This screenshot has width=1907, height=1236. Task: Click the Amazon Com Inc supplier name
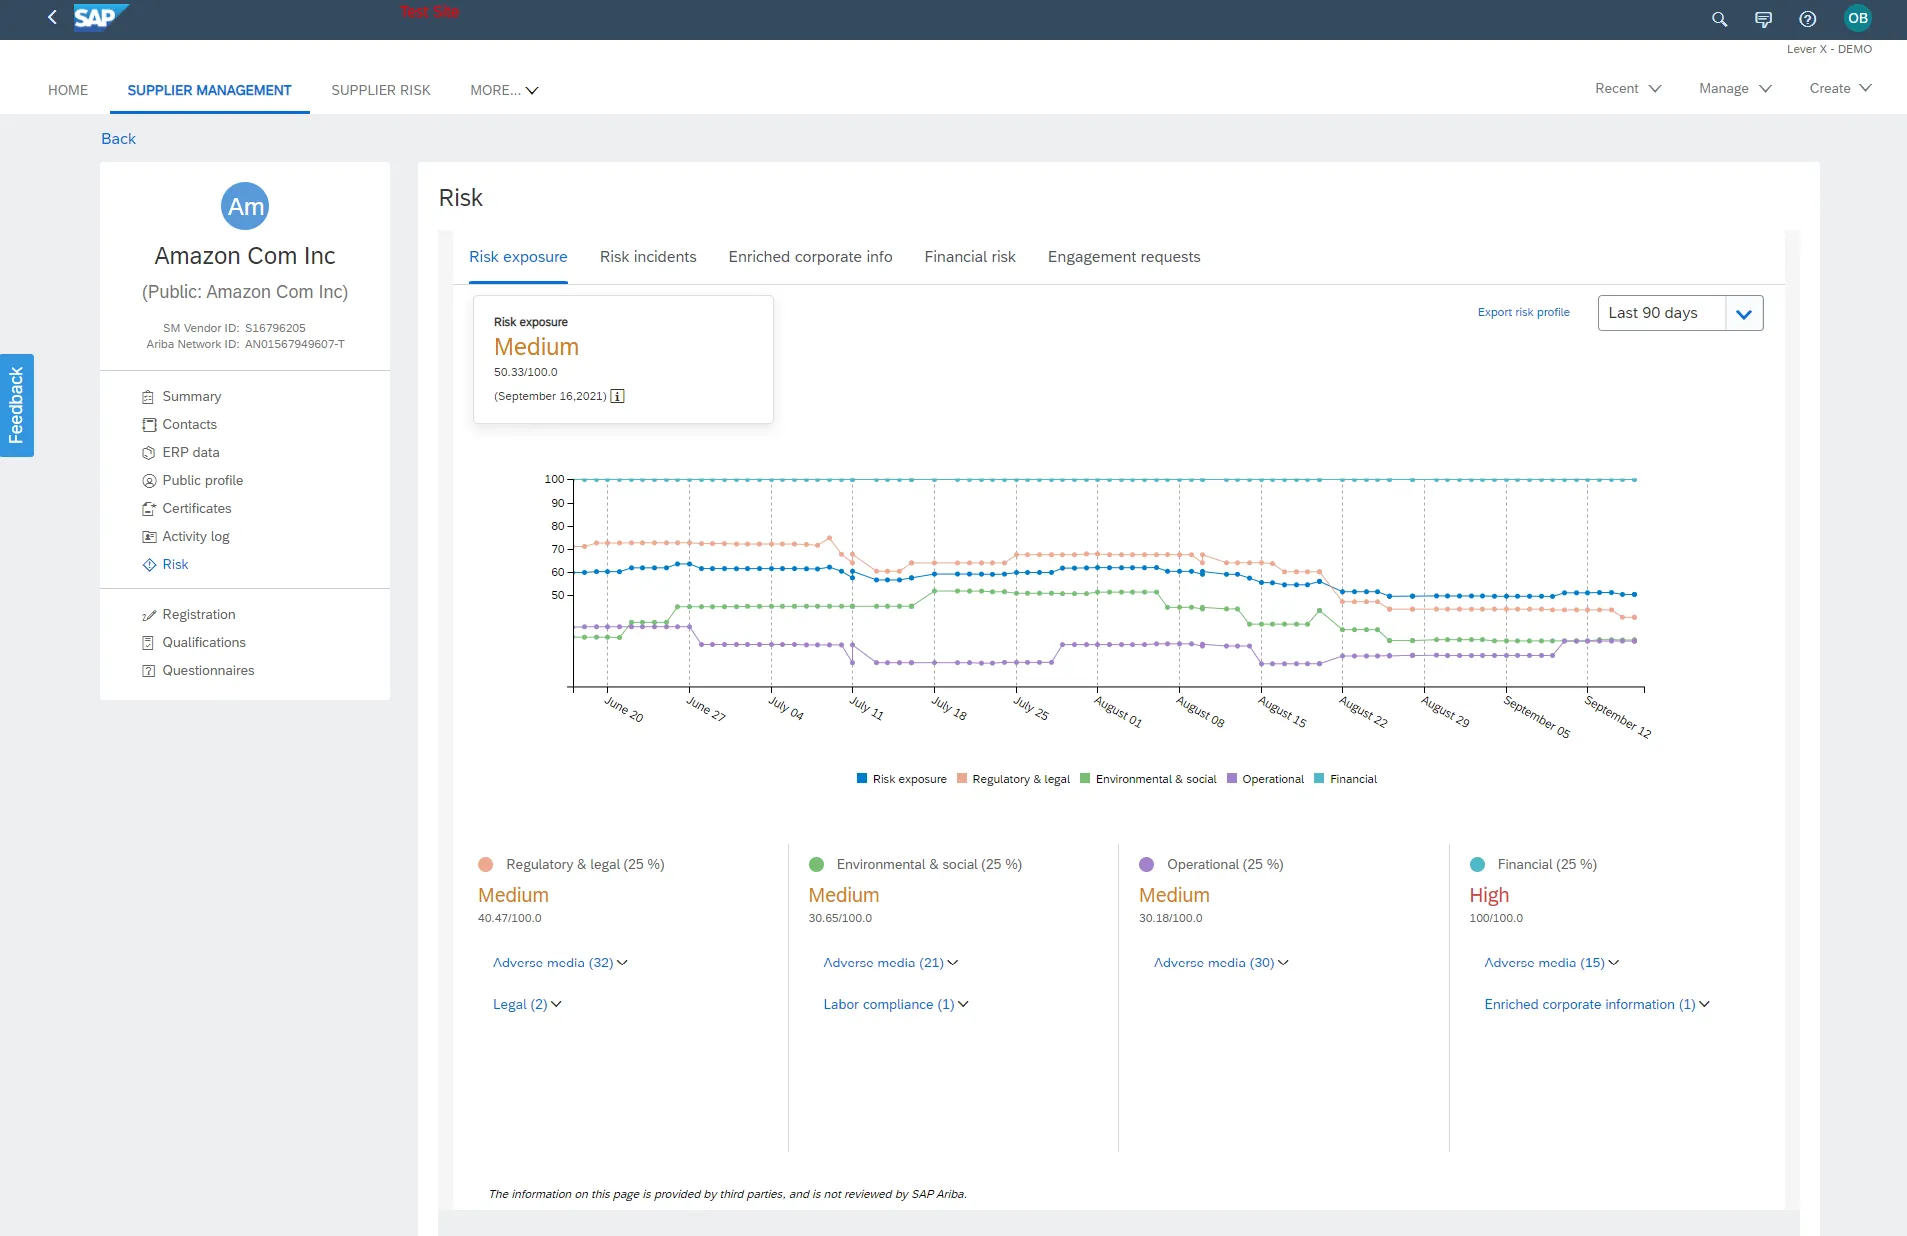point(245,256)
